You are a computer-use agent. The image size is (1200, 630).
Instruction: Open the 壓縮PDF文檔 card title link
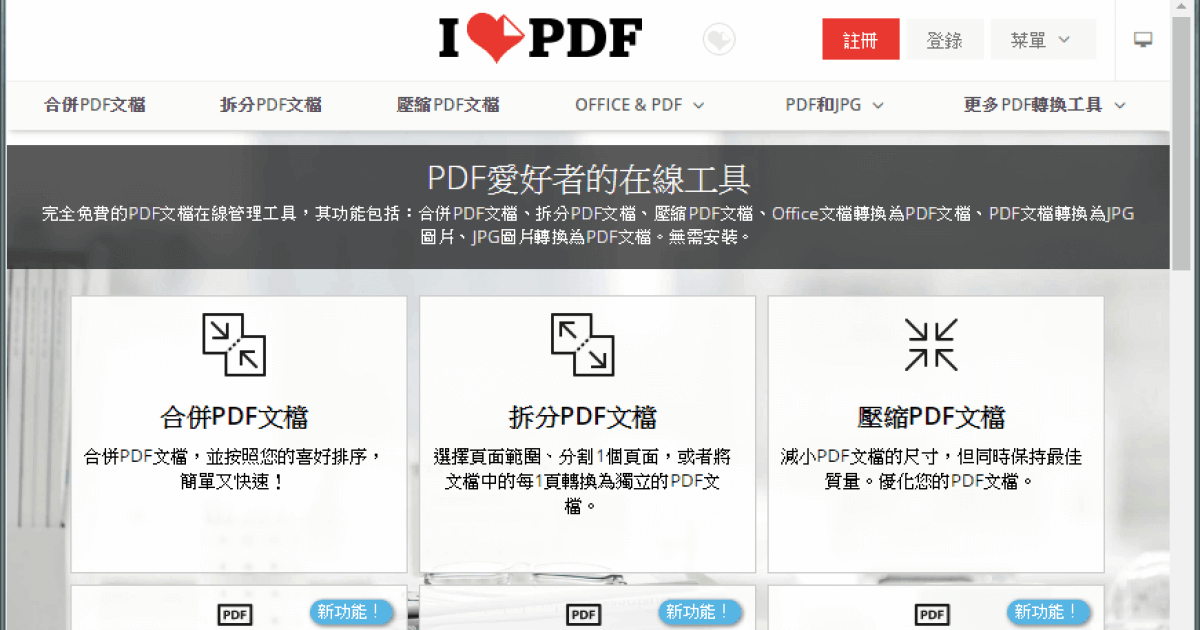click(931, 417)
